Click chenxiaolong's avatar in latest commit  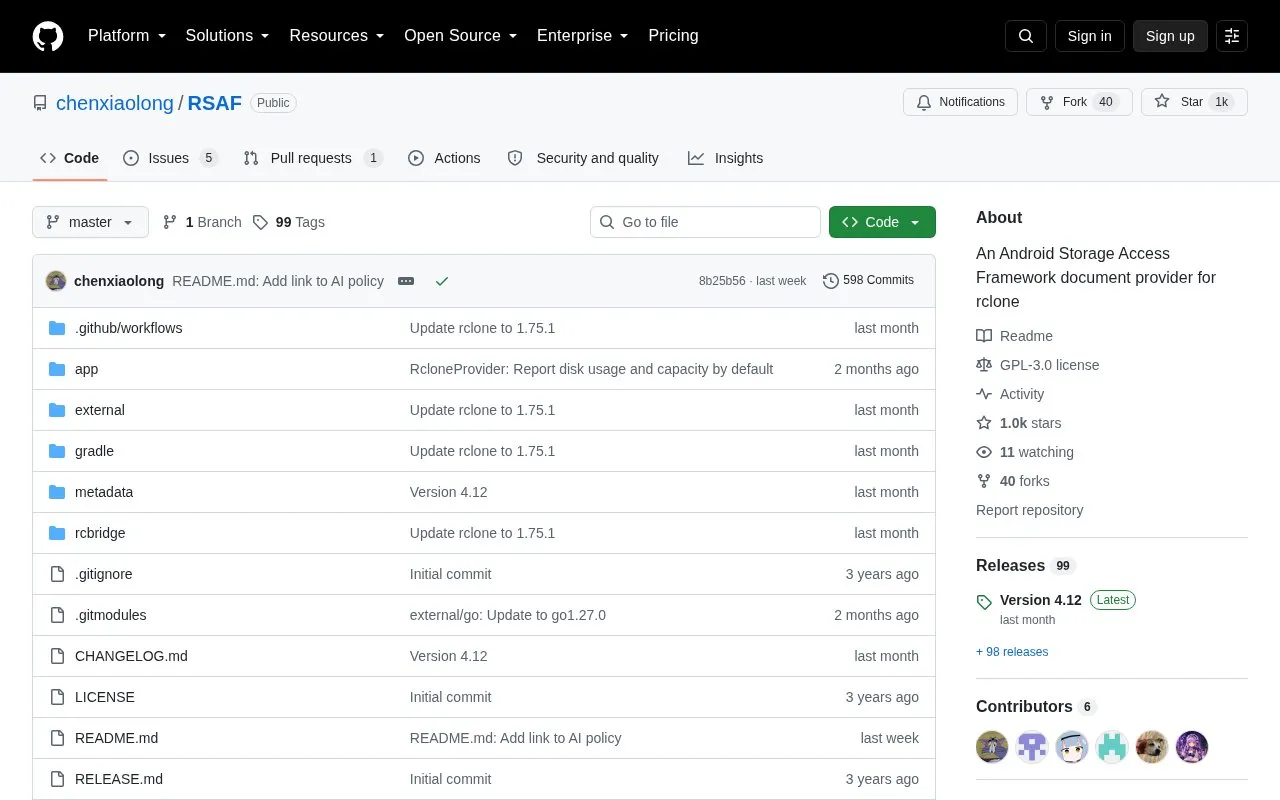pyautogui.click(x=56, y=281)
